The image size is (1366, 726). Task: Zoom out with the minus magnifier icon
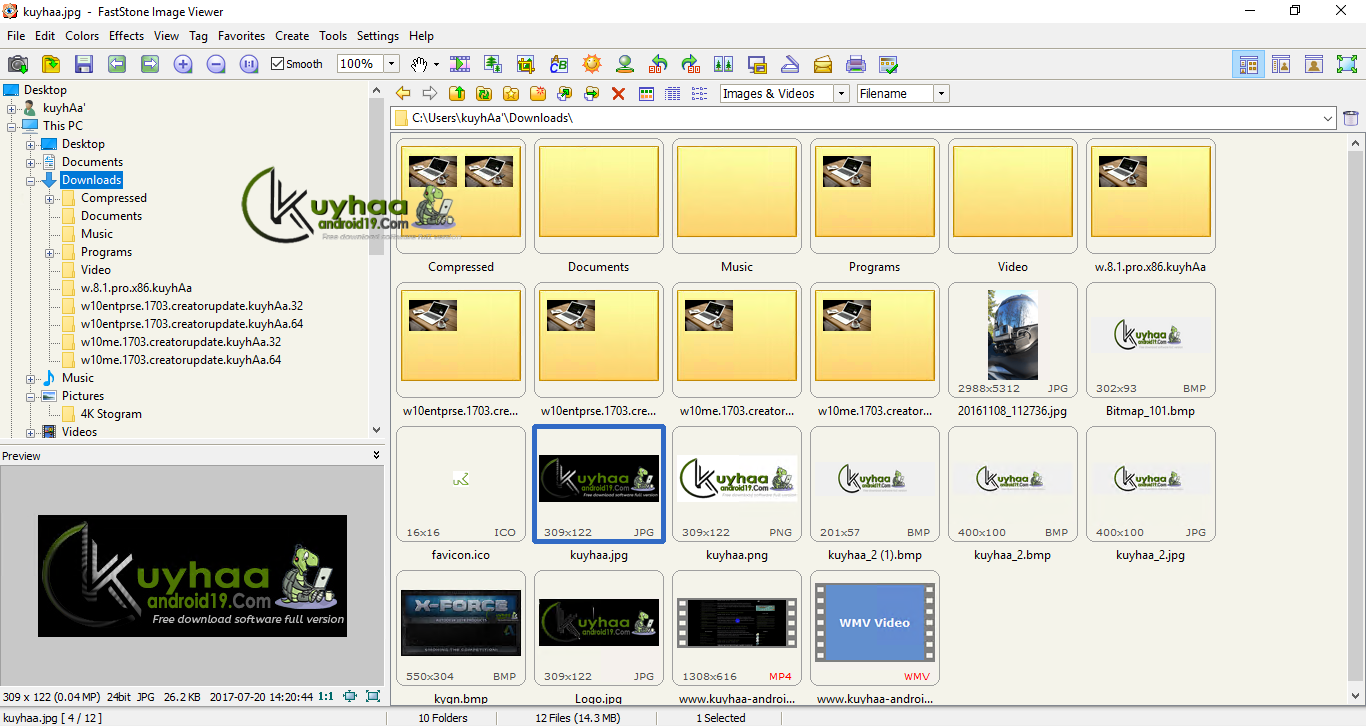point(216,64)
